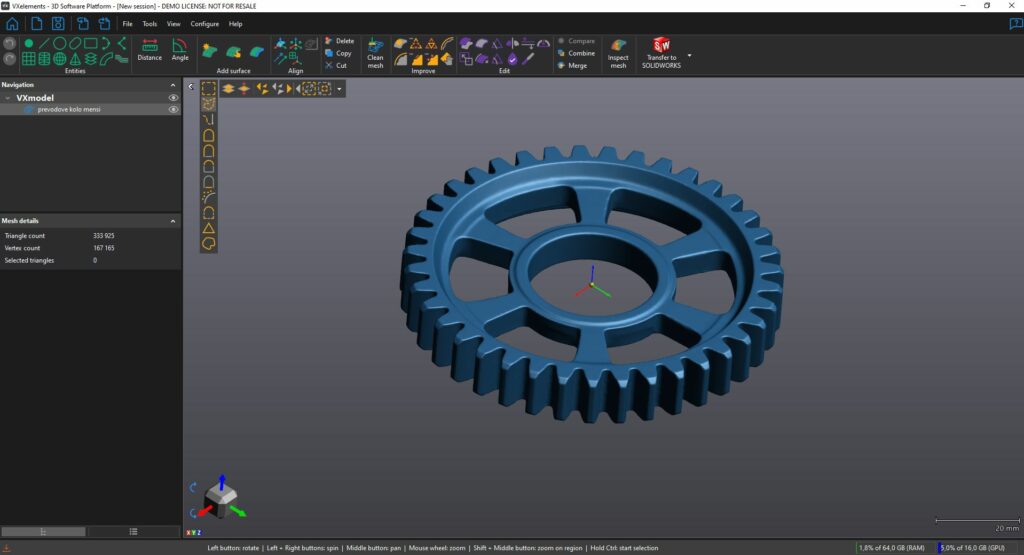This screenshot has width=1024, height=555.
Task: Select the Angle measurement tool
Action: tap(180, 50)
